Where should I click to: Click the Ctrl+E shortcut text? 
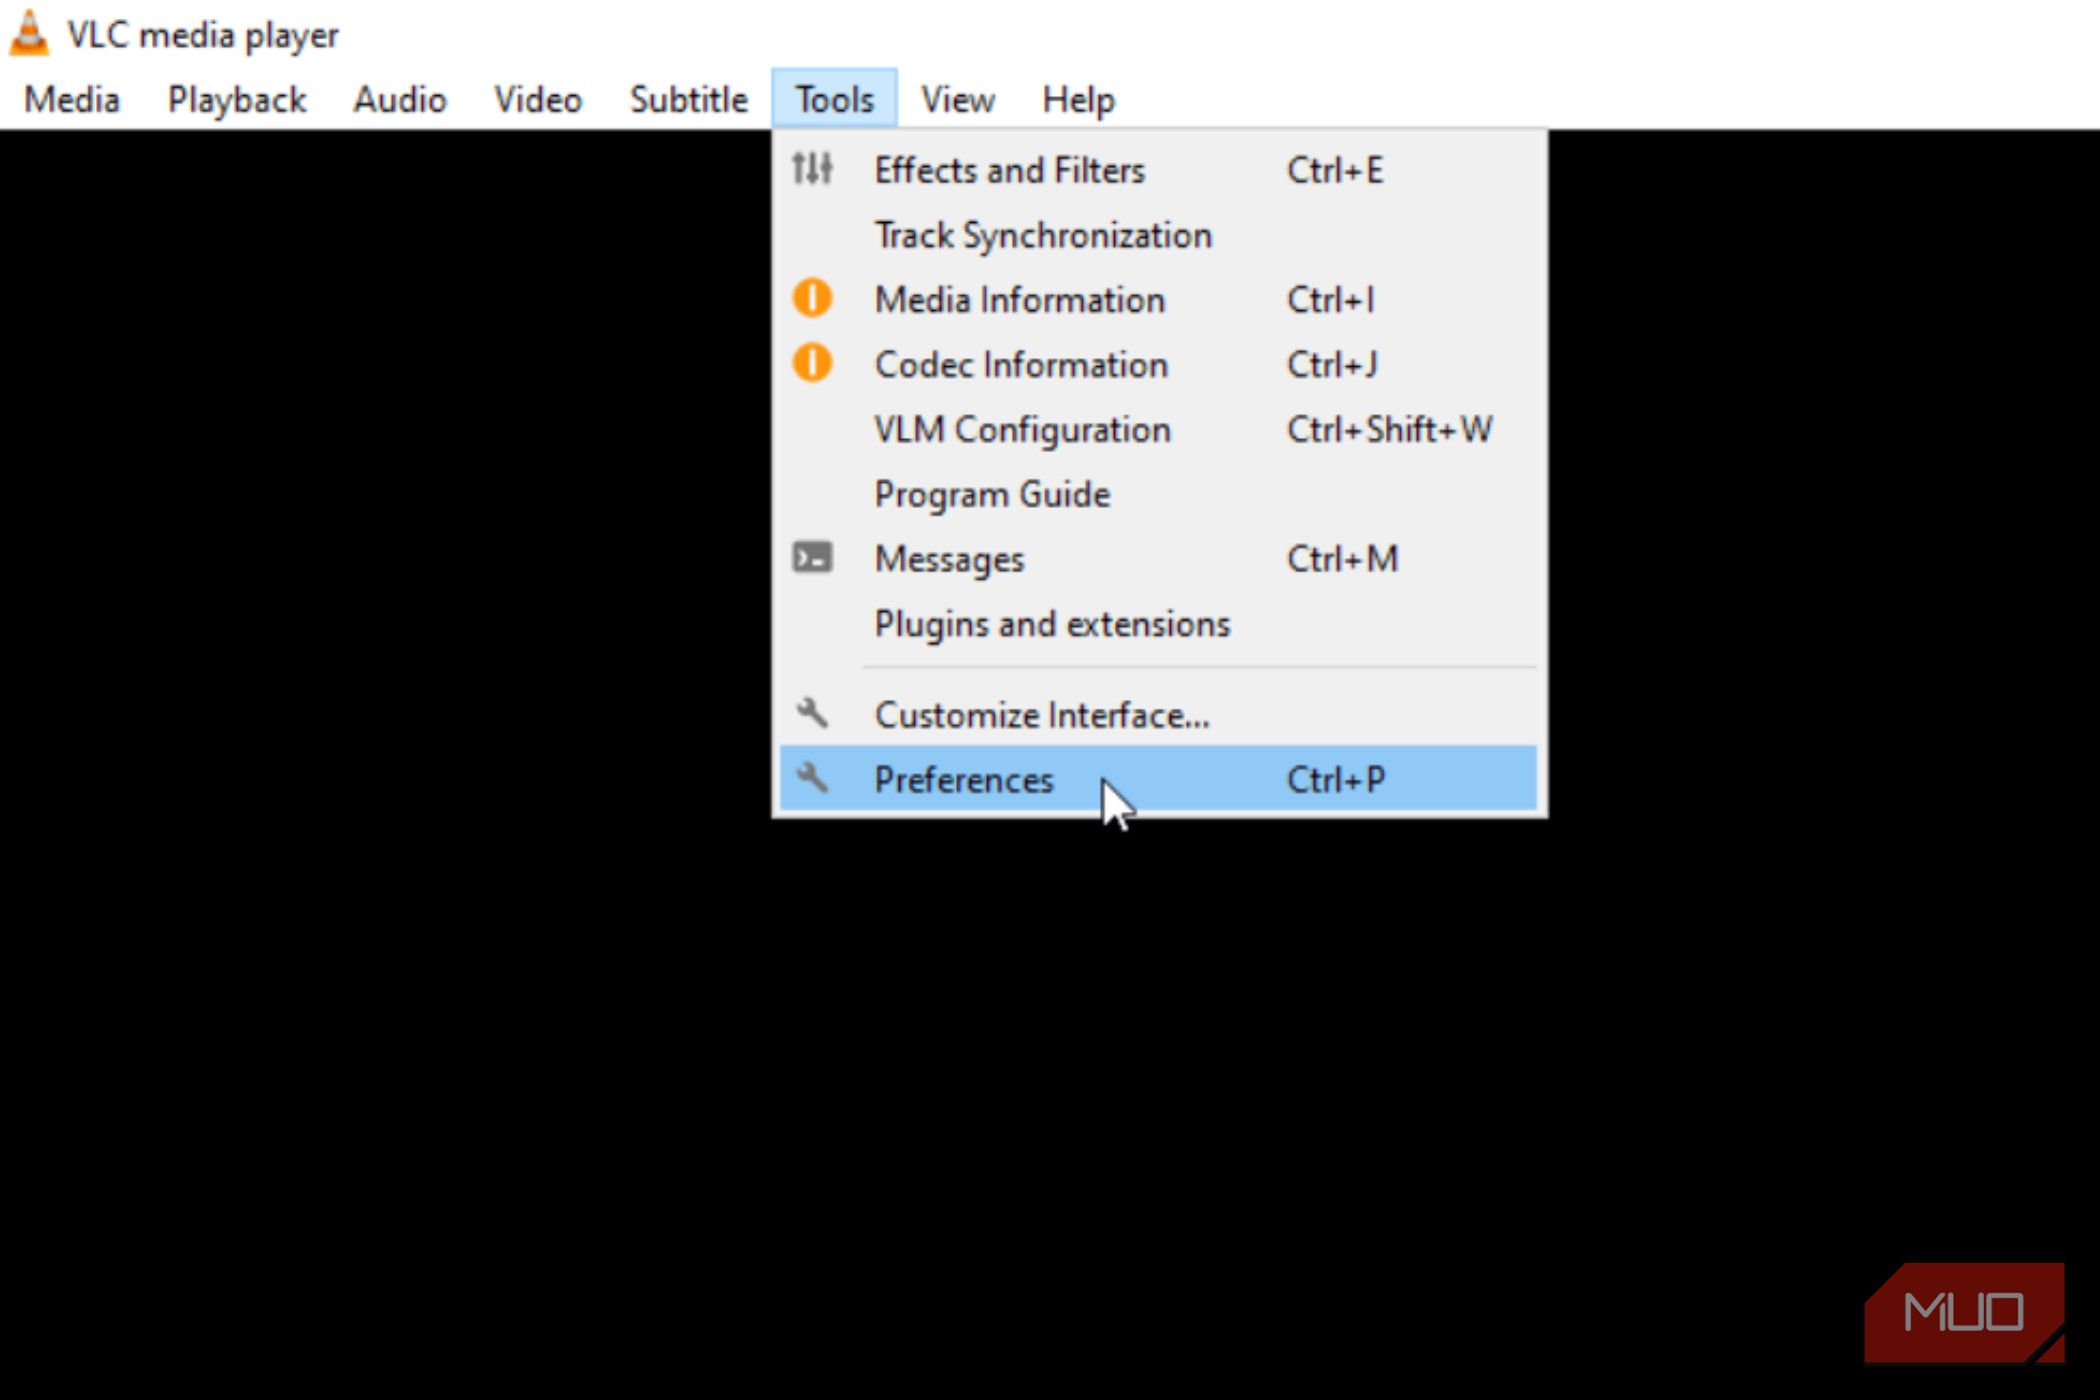[1335, 170]
